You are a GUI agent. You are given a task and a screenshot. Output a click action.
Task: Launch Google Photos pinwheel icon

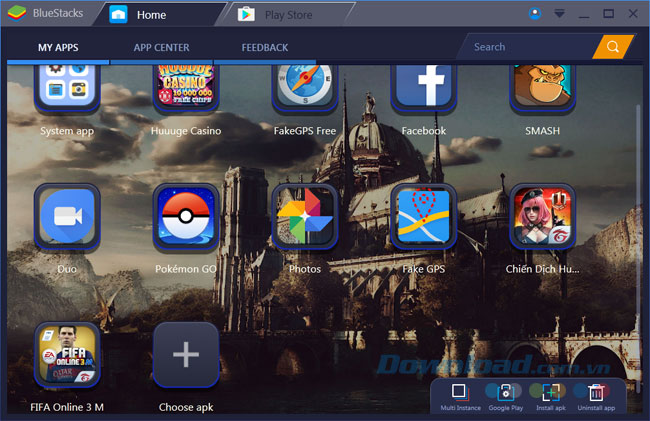[x=305, y=216]
